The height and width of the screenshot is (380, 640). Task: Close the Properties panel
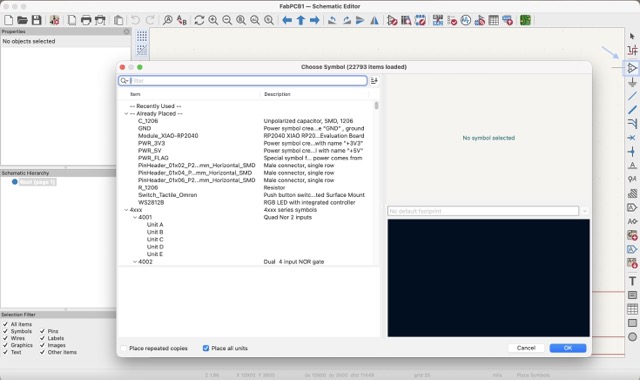pyautogui.click(x=127, y=31)
